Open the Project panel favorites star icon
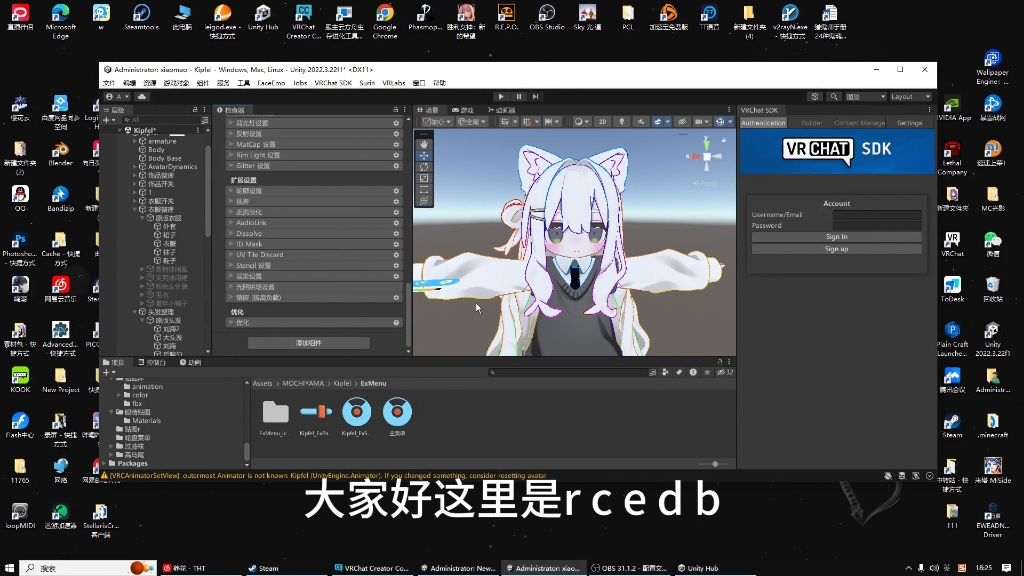Image resolution: width=1024 pixels, height=576 pixels. coord(707,372)
